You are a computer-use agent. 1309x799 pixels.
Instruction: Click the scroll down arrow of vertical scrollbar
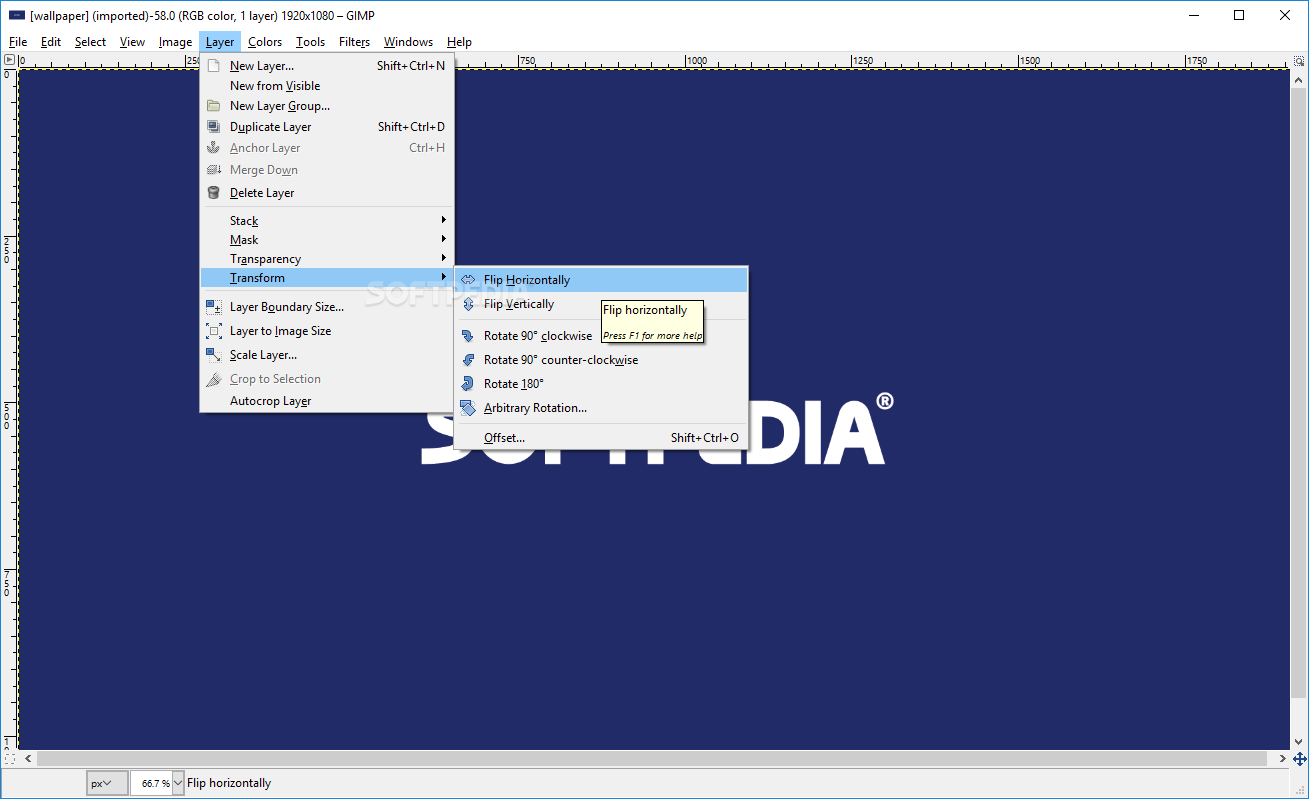[x=1299, y=742]
